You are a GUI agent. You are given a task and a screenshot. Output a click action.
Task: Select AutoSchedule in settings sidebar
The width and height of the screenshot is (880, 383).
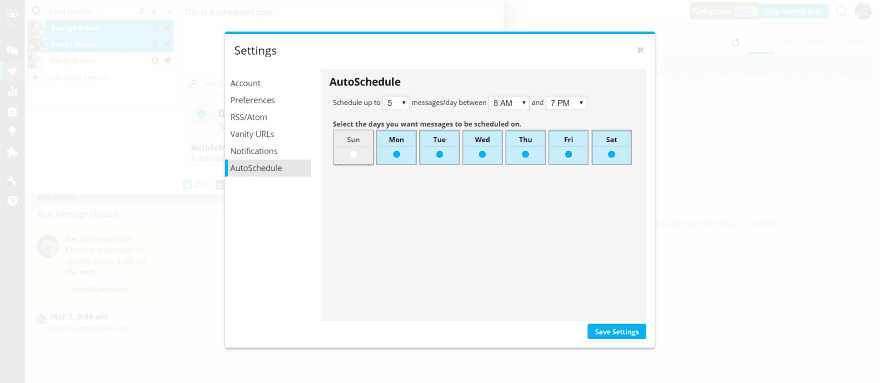tap(268, 168)
